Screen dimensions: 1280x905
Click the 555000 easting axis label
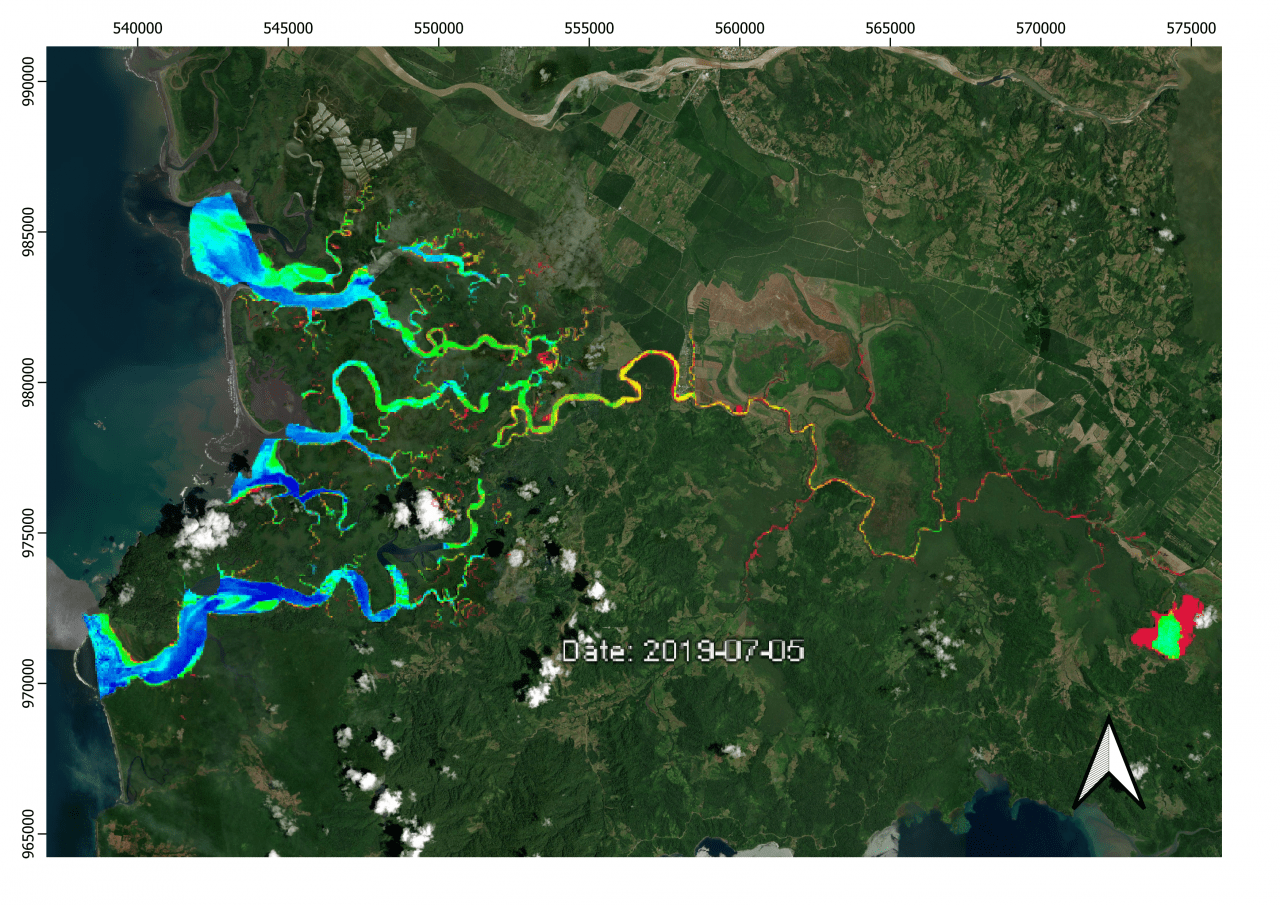[x=589, y=30]
